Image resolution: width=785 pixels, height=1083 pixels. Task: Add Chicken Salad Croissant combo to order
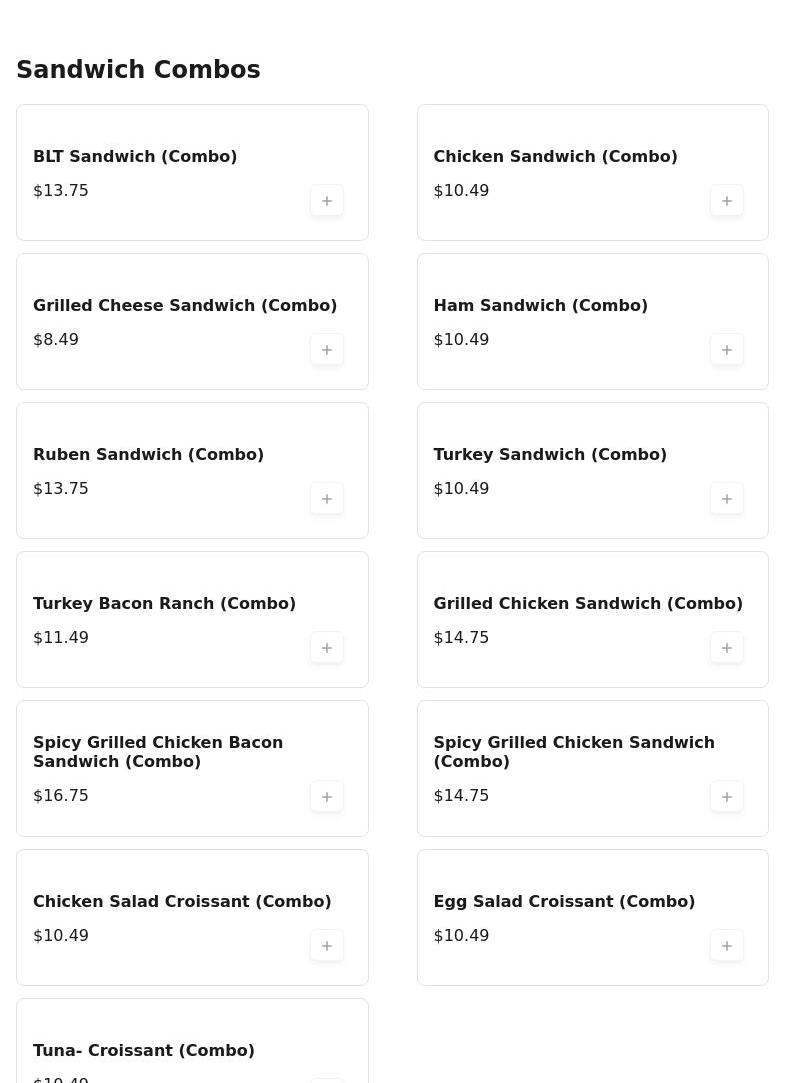(x=327, y=946)
